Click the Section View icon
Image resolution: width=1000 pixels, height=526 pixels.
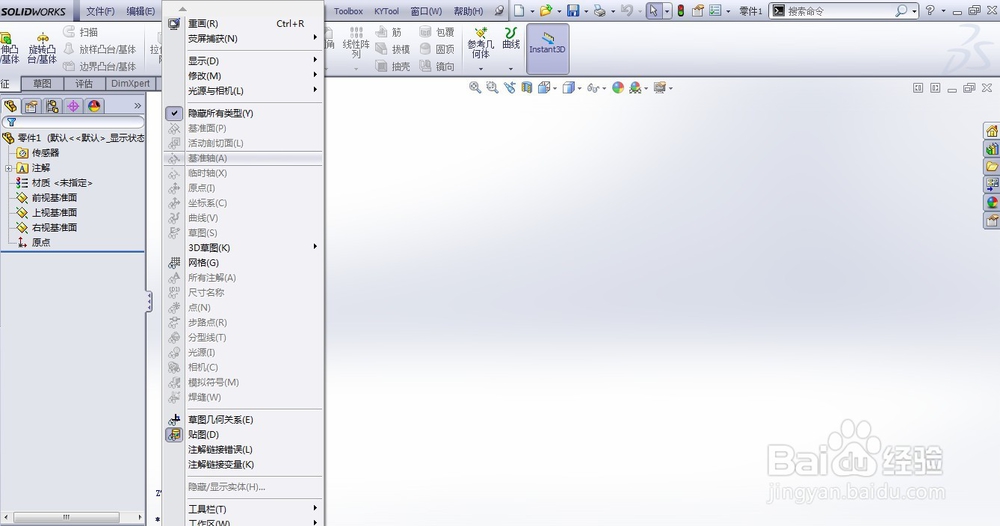click(x=526, y=88)
